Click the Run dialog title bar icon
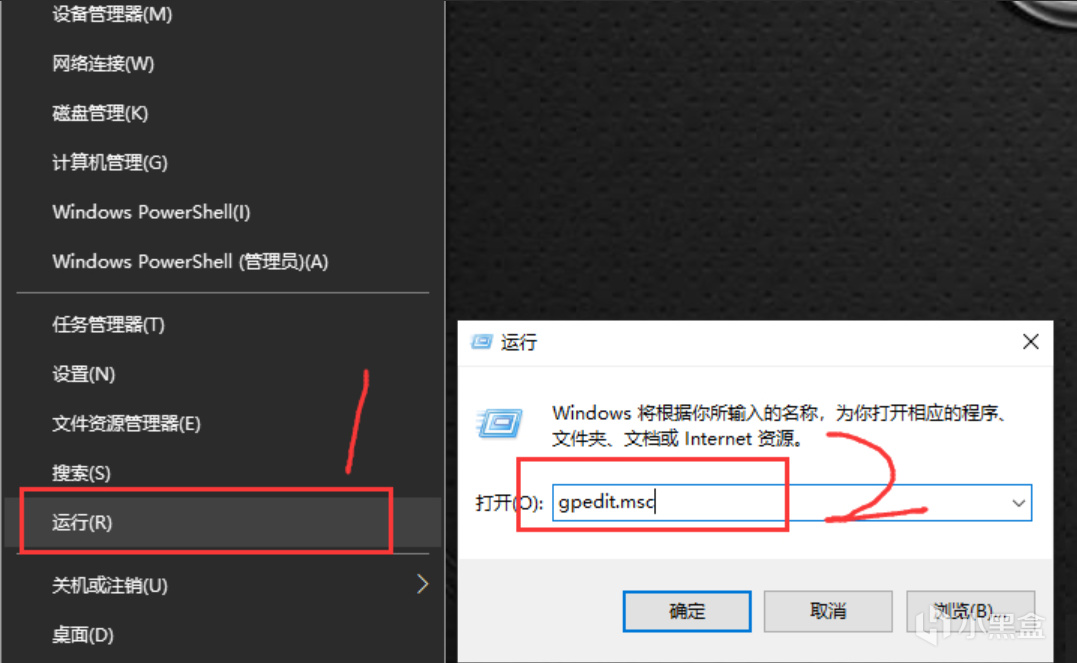The height and width of the screenshot is (663, 1077). coord(481,341)
